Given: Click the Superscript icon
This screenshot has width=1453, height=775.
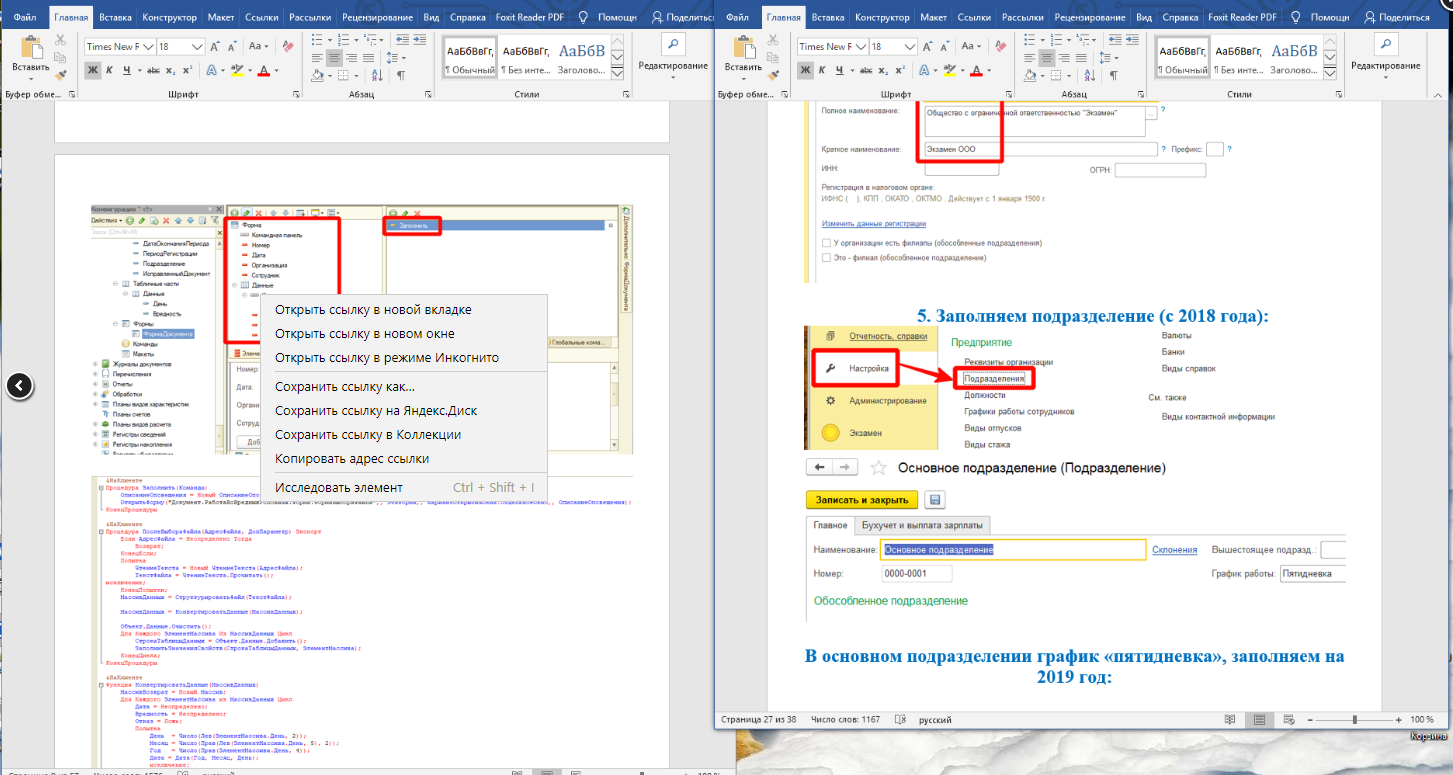Looking at the screenshot, I should pyautogui.click(x=187, y=70).
